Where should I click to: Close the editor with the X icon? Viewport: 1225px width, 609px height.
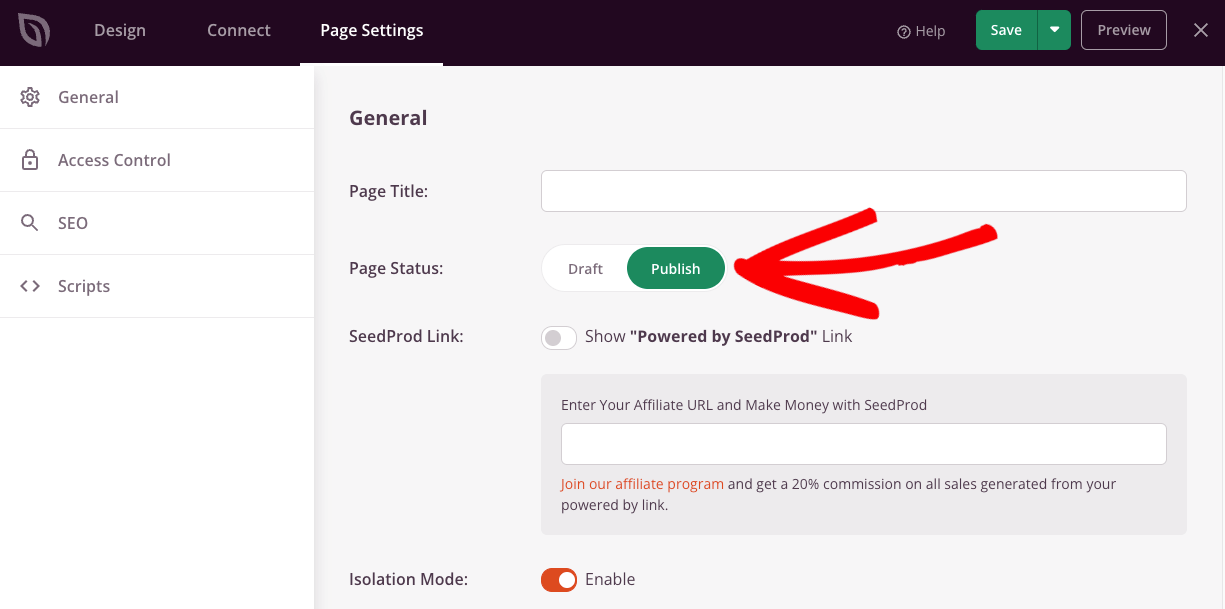point(1200,30)
